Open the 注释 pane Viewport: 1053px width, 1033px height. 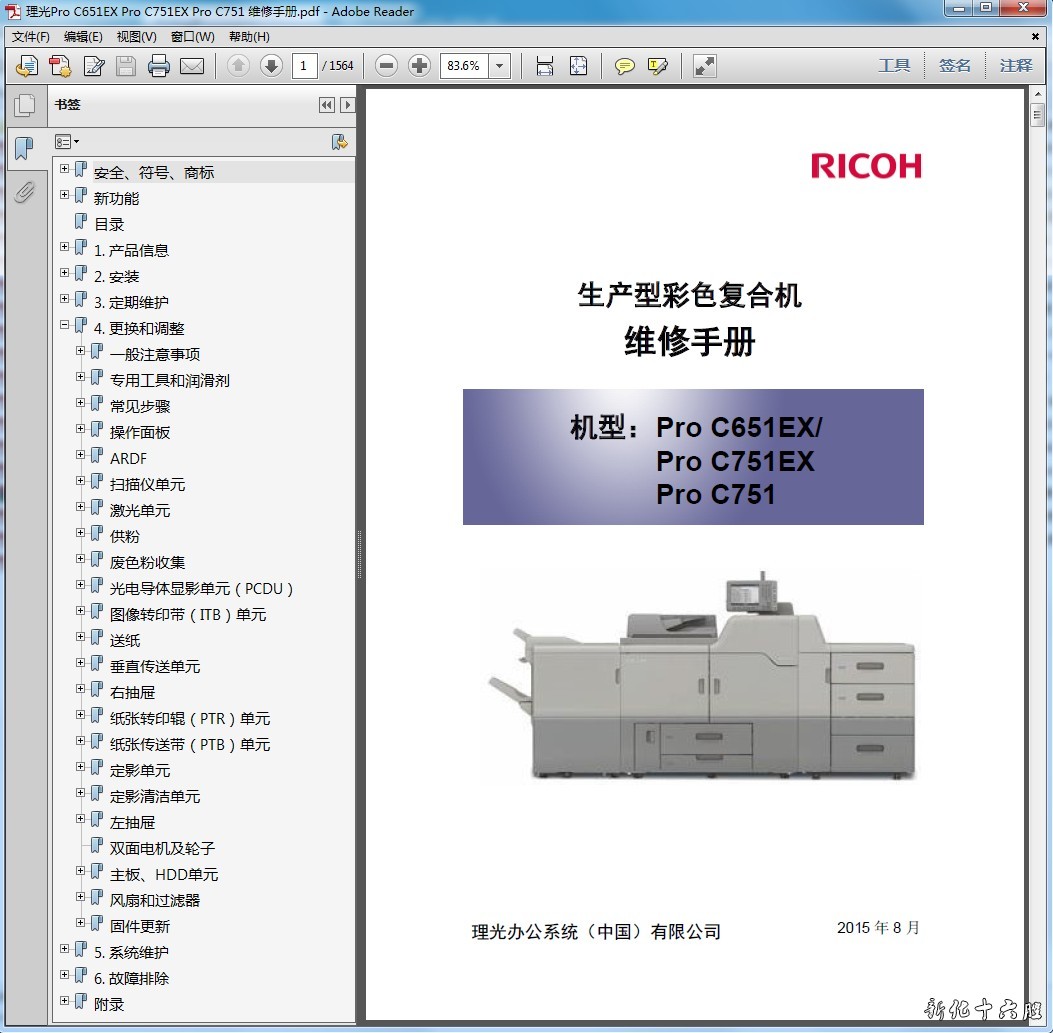[x=1015, y=66]
